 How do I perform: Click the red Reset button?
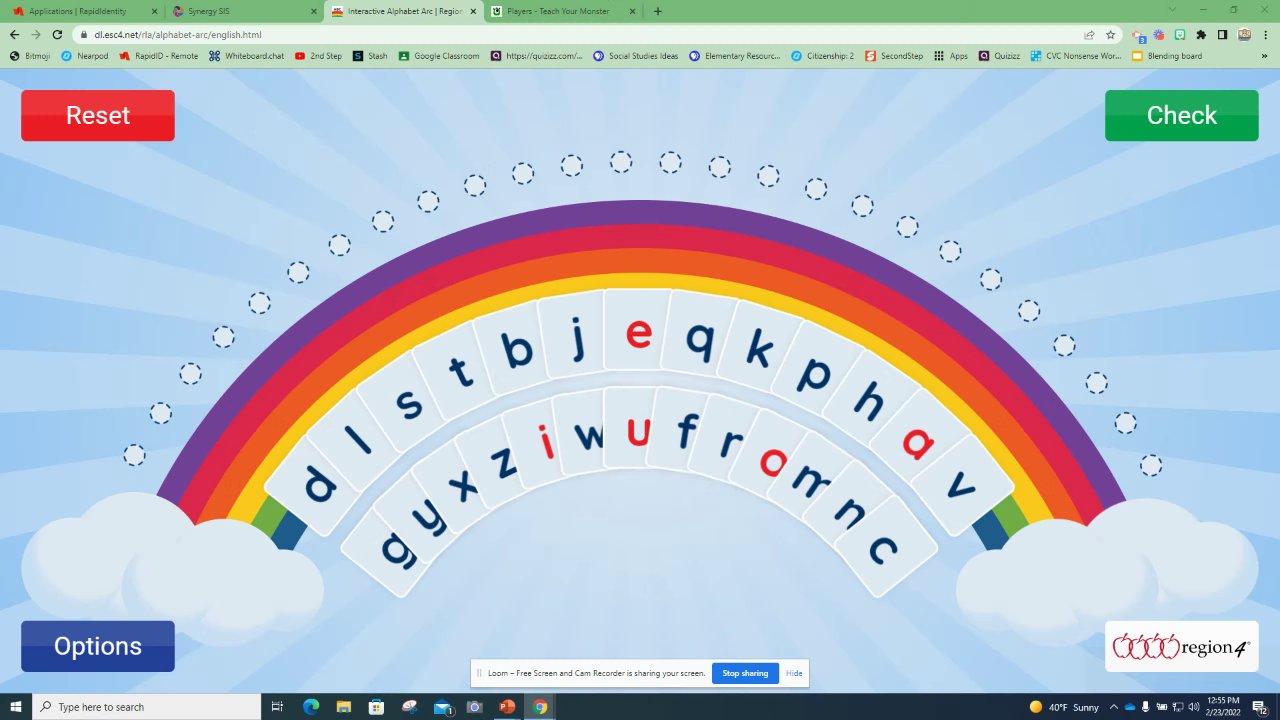(98, 115)
